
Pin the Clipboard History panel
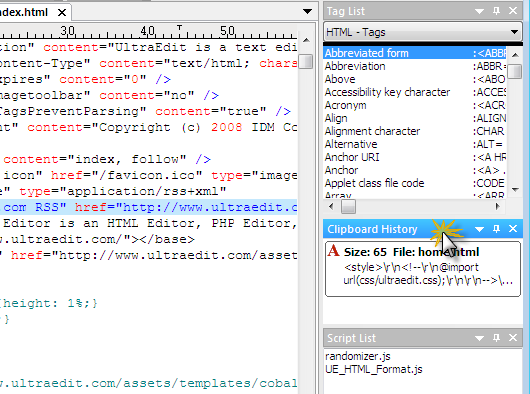[496, 229]
